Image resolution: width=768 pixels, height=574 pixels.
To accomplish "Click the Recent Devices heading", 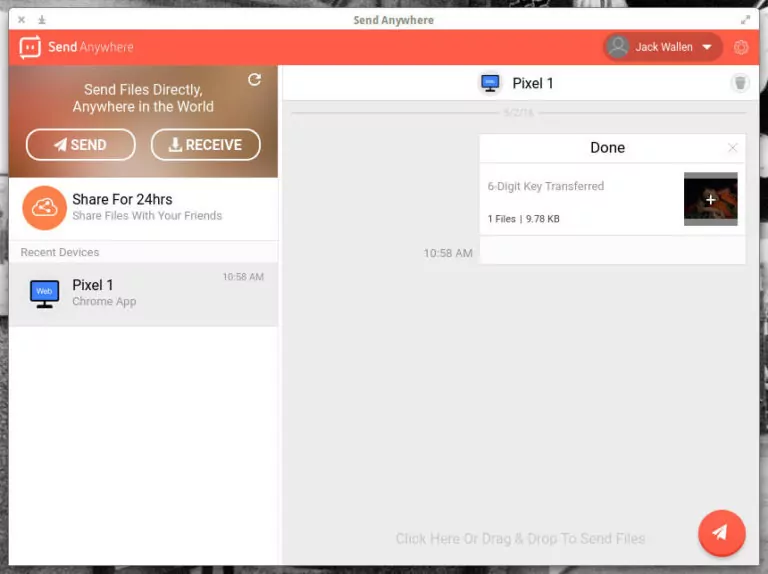I will point(60,252).
